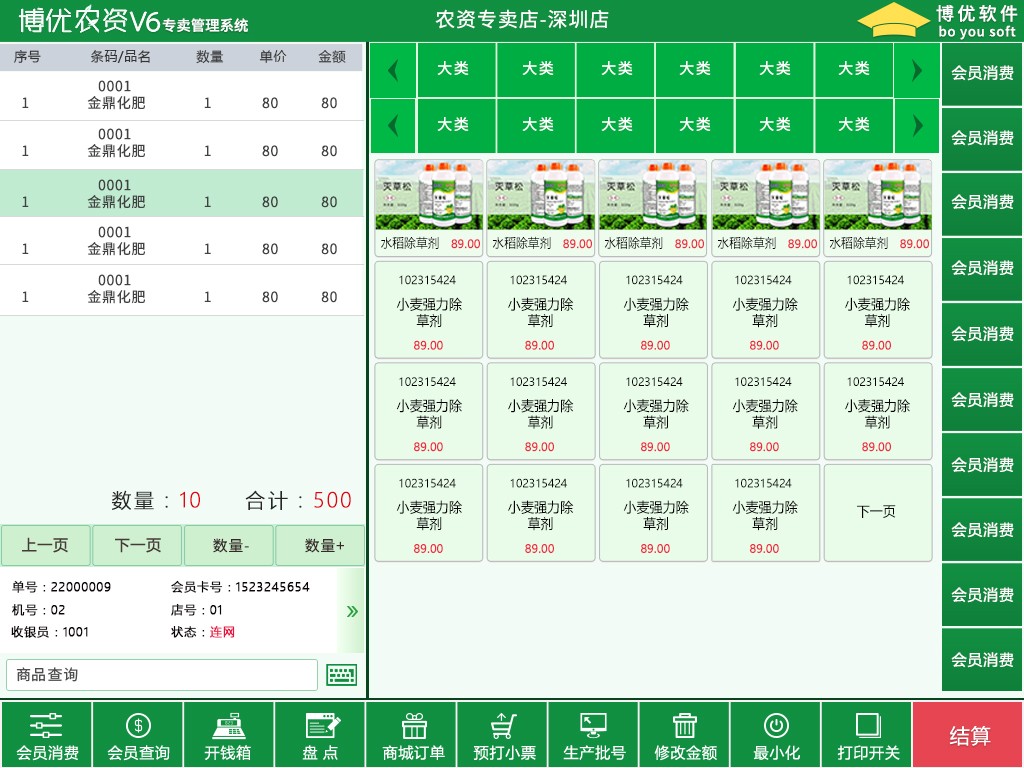The height and width of the screenshot is (768, 1024).
Task: Open the cash drawer with 开钱箱
Action: point(229,735)
